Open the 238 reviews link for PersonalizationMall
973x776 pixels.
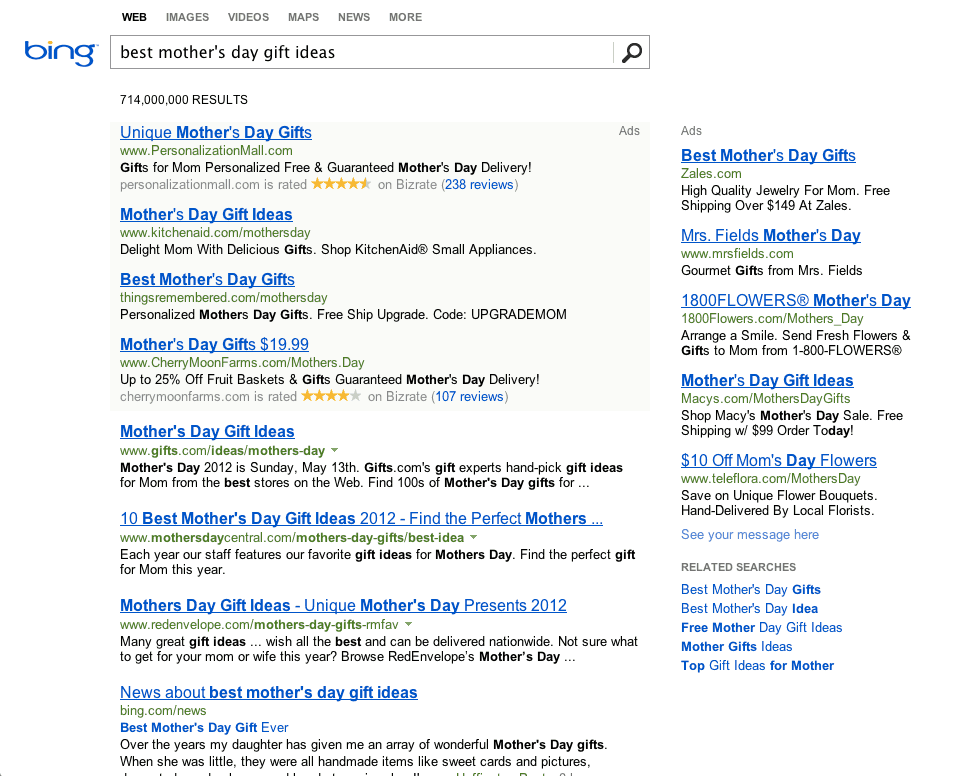click(479, 185)
